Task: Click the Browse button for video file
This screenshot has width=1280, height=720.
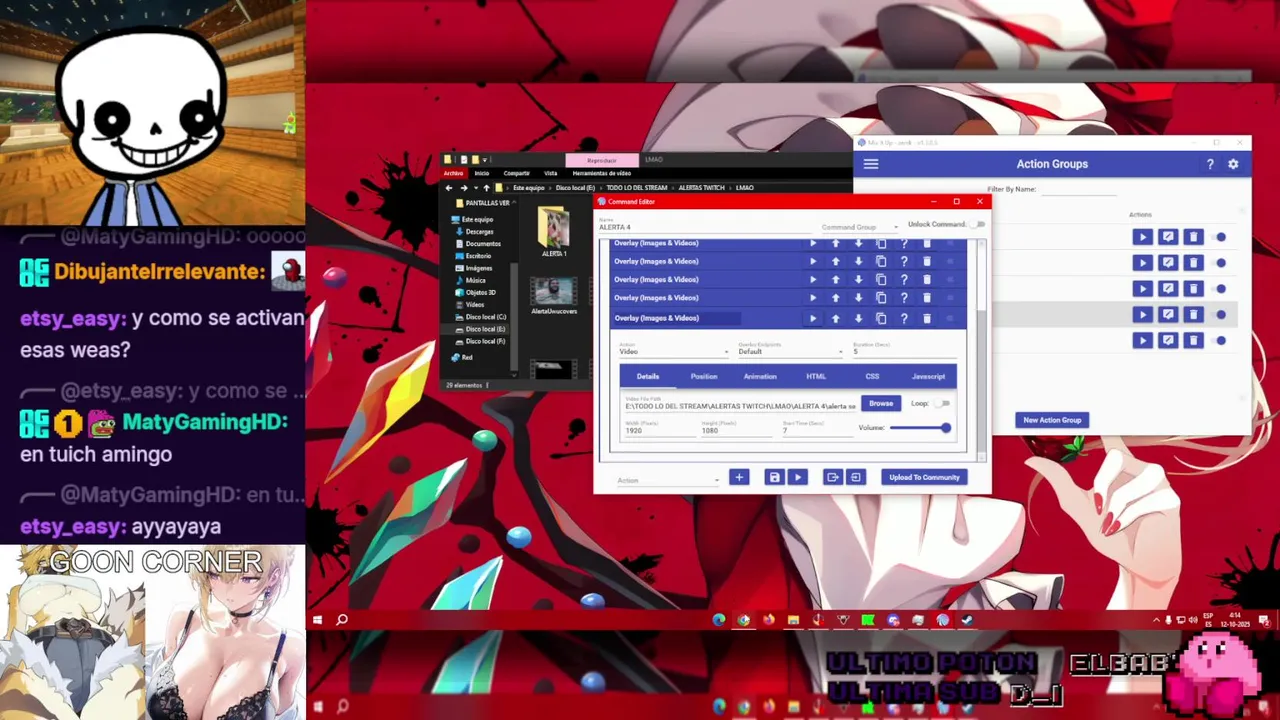Action: [x=881, y=403]
